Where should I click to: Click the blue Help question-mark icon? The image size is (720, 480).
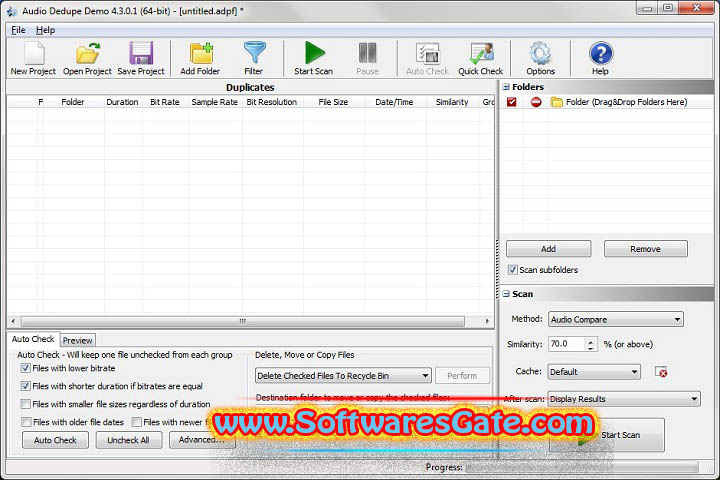[x=600, y=58]
